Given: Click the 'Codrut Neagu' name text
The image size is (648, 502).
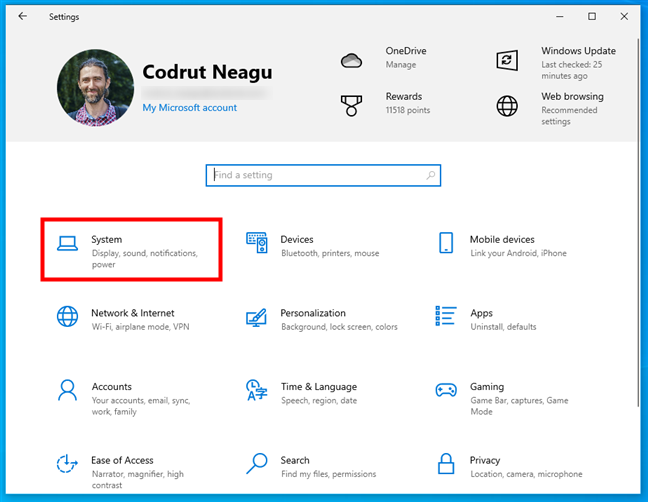Looking at the screenshot, I should [207, 73].
